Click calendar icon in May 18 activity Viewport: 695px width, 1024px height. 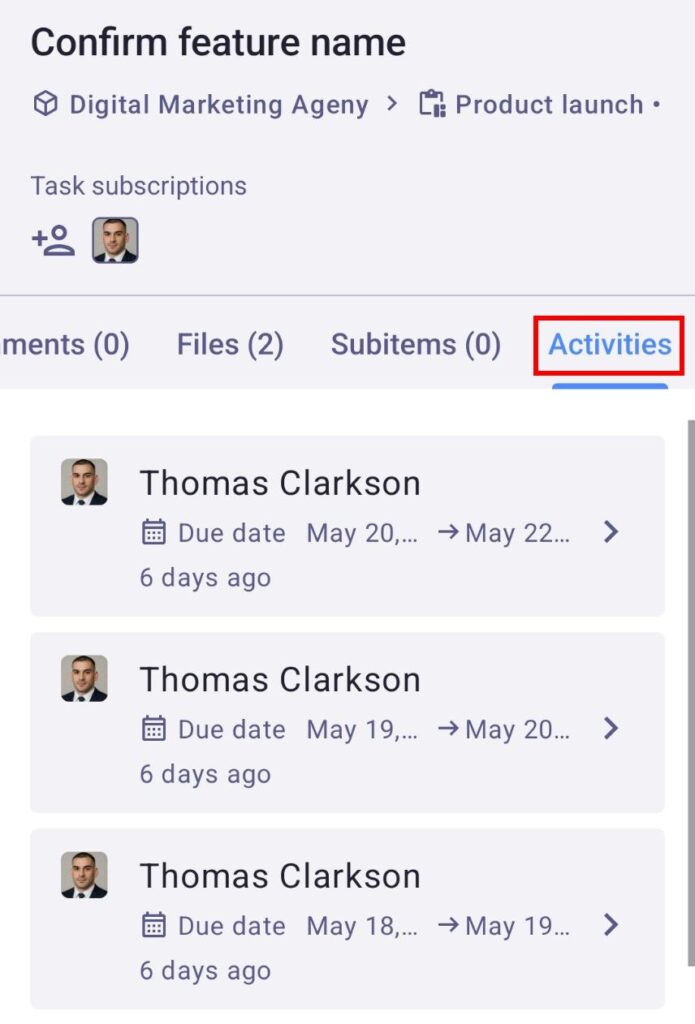tap(153, 926)
